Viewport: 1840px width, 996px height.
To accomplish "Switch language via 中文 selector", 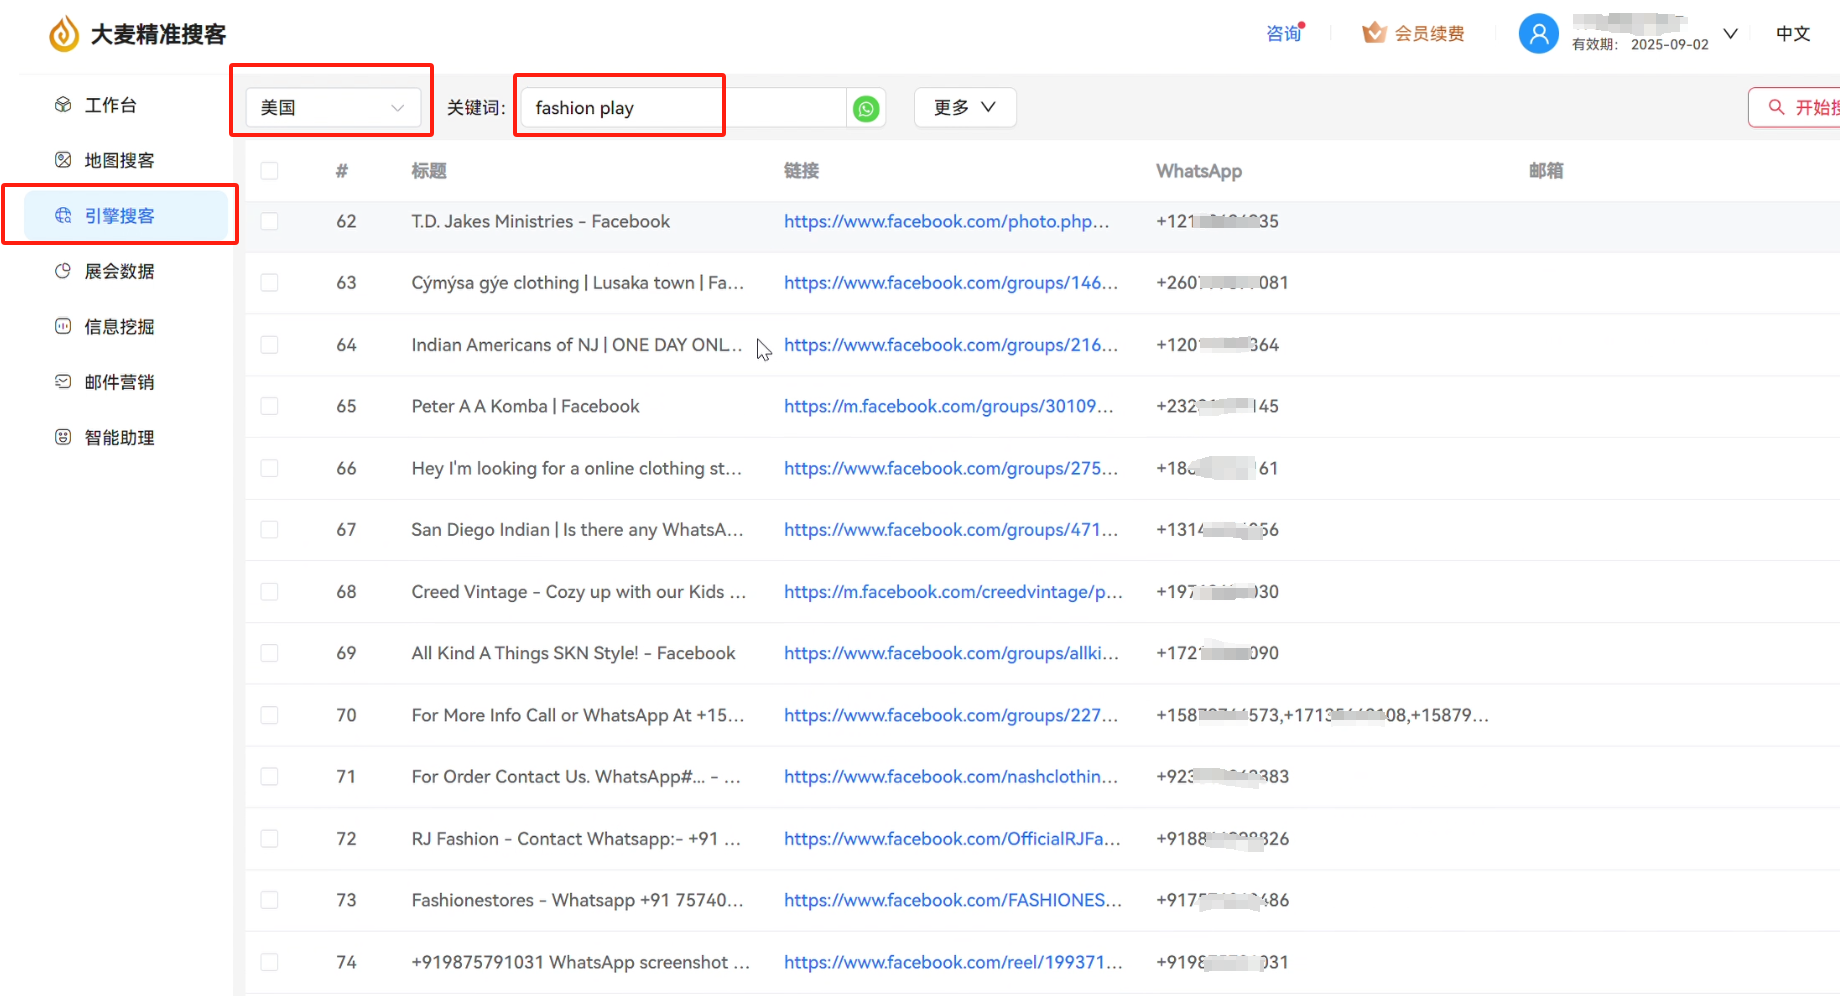I will [x=1793, y=34].
